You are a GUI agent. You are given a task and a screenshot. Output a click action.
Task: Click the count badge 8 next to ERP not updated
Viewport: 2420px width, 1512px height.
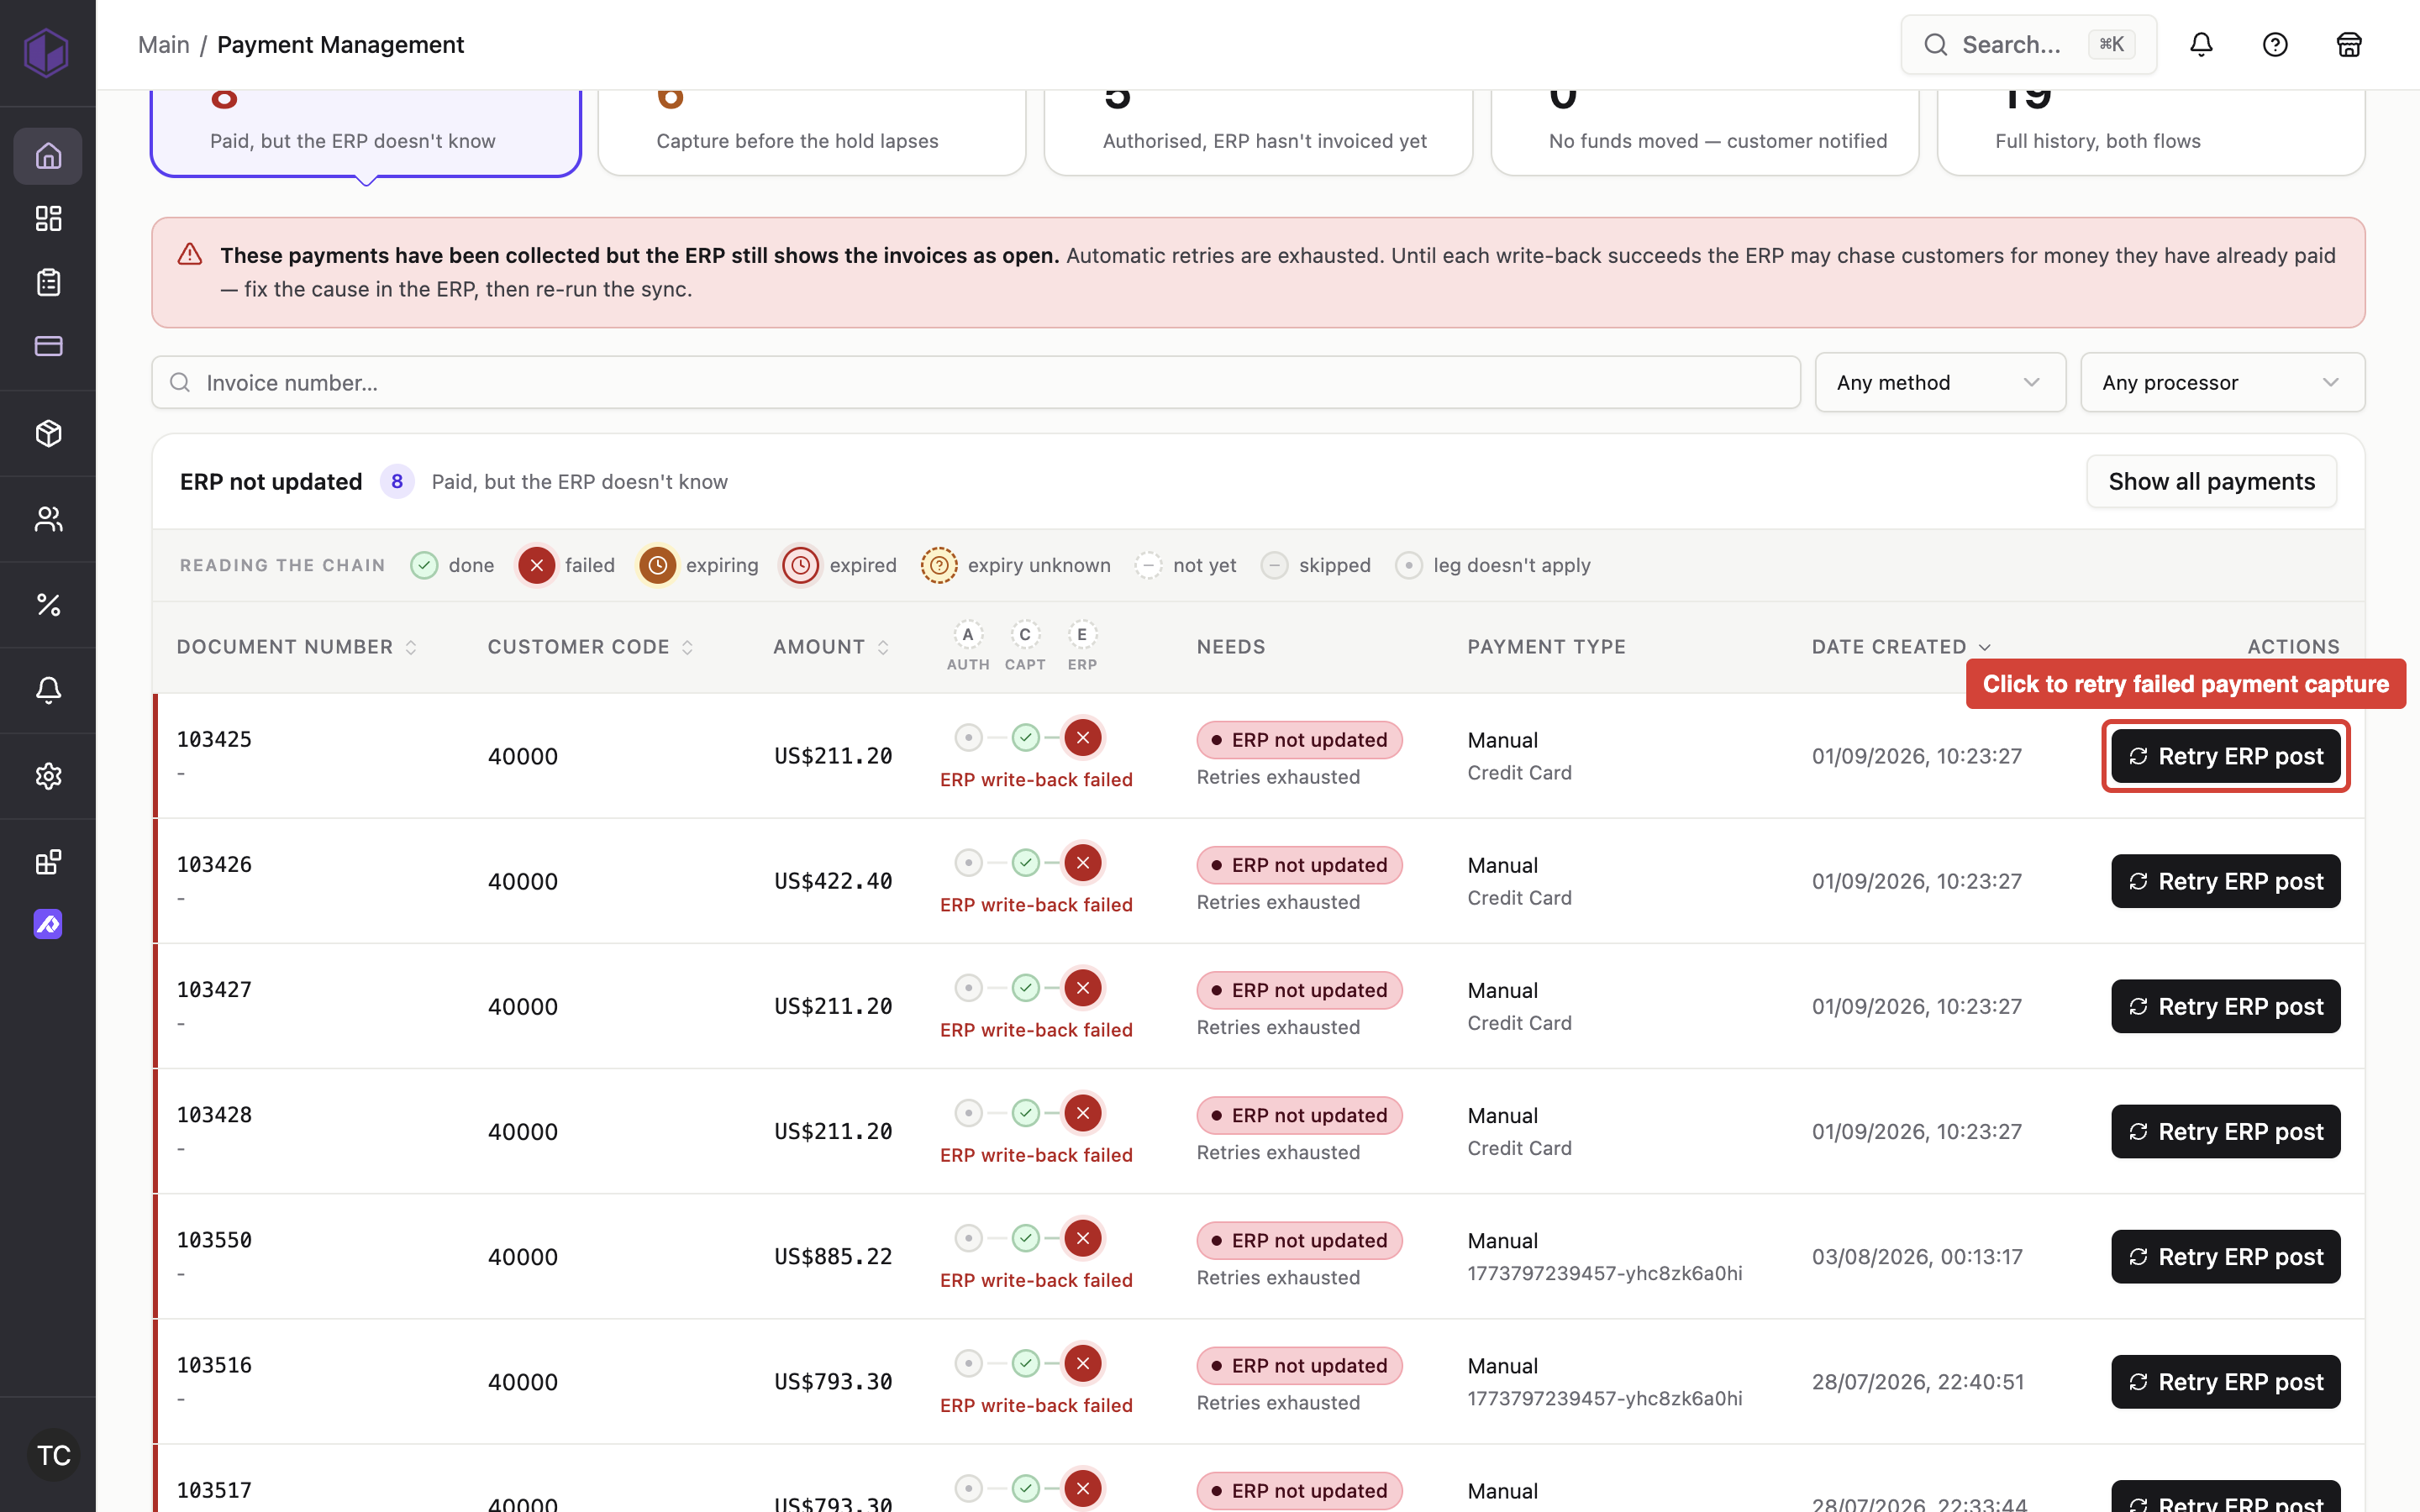[x=397, y=481]
